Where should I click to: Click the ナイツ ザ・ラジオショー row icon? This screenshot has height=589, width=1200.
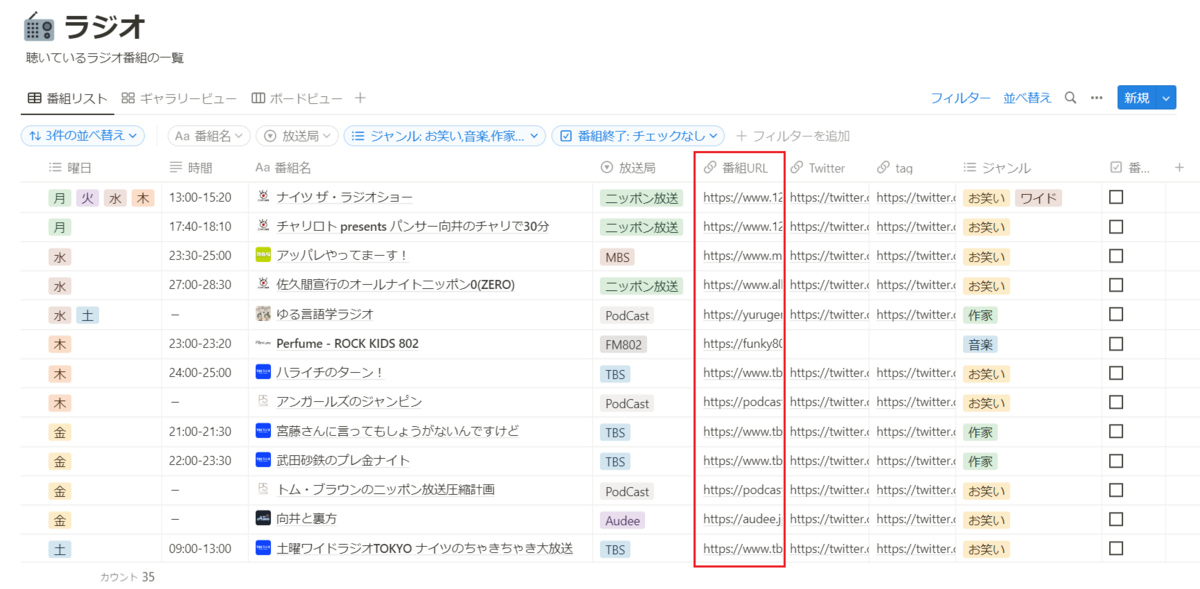264,197
